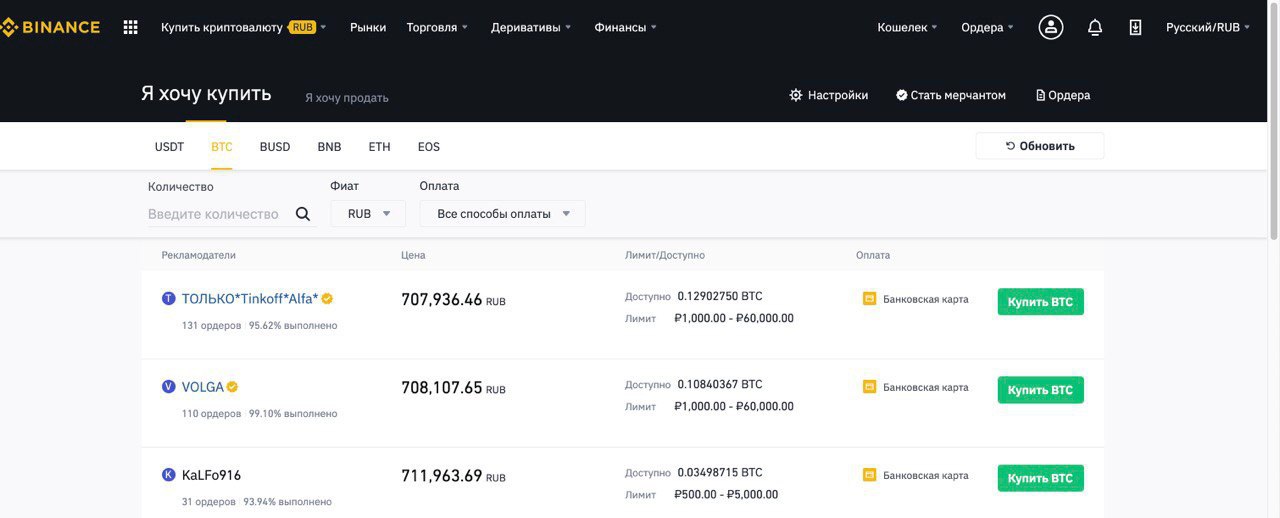Click the Ордера document icon in header

1040,95
